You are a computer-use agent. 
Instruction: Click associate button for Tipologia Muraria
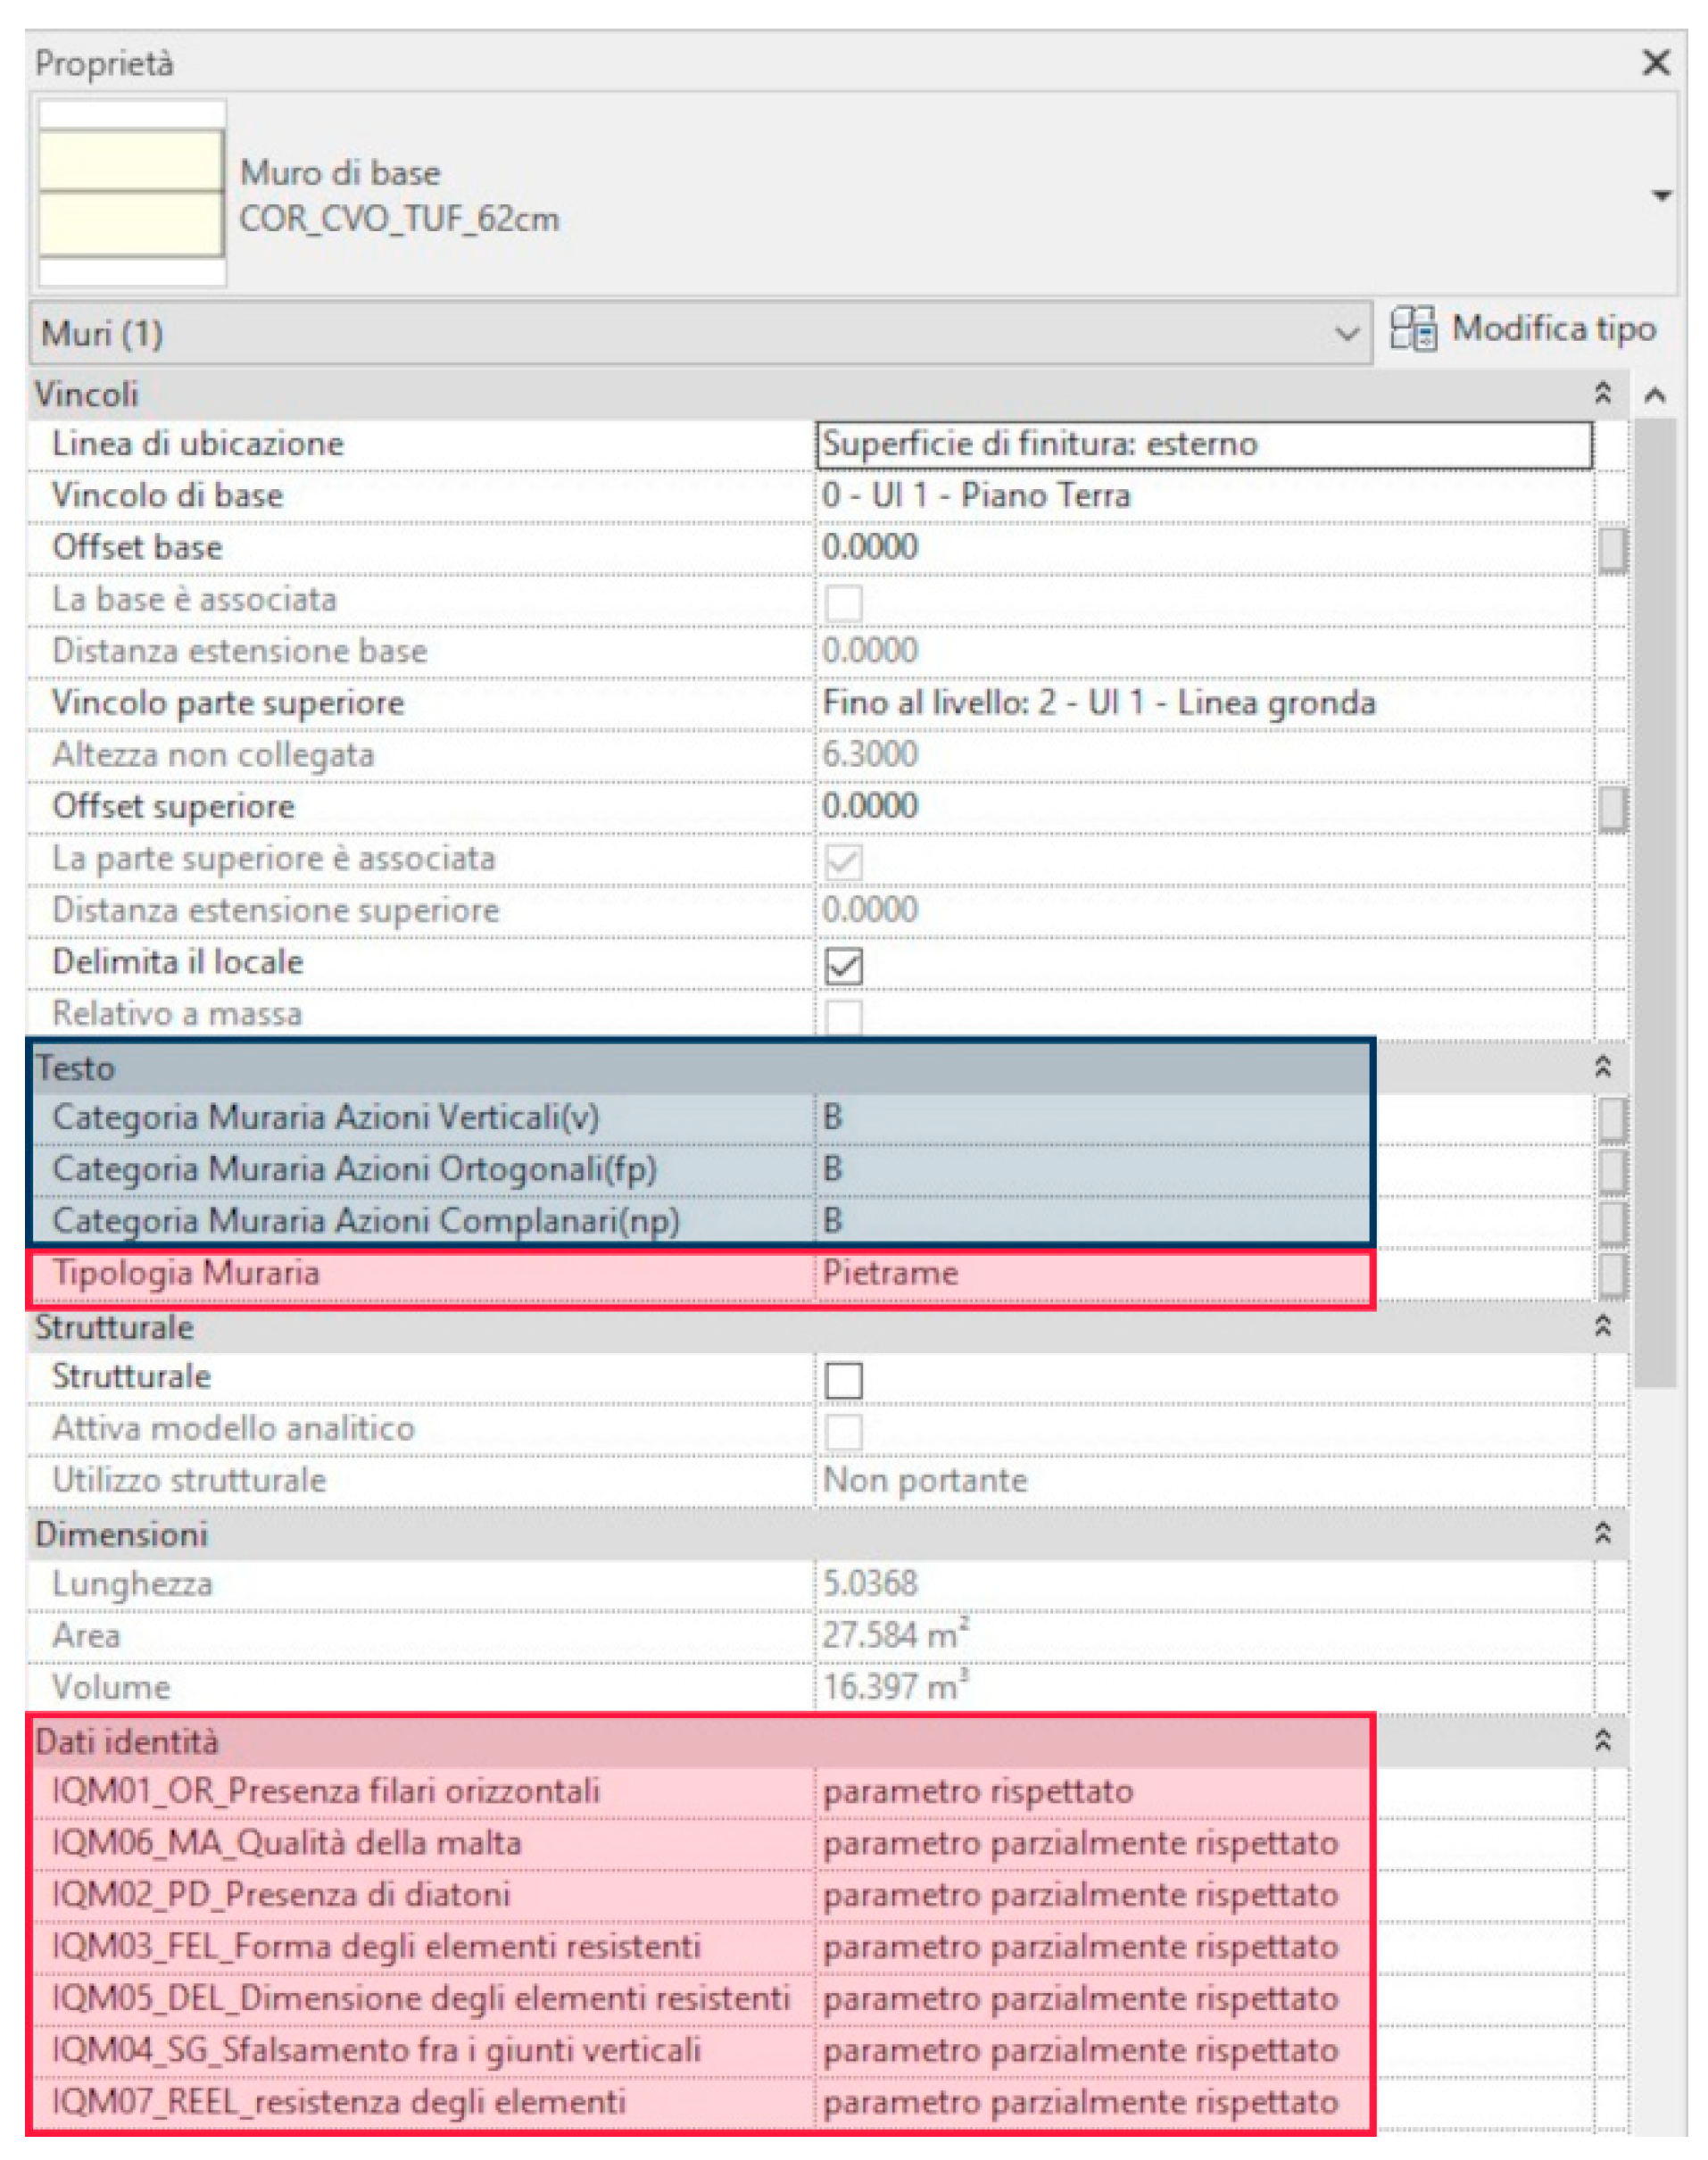(1611, 1275)
